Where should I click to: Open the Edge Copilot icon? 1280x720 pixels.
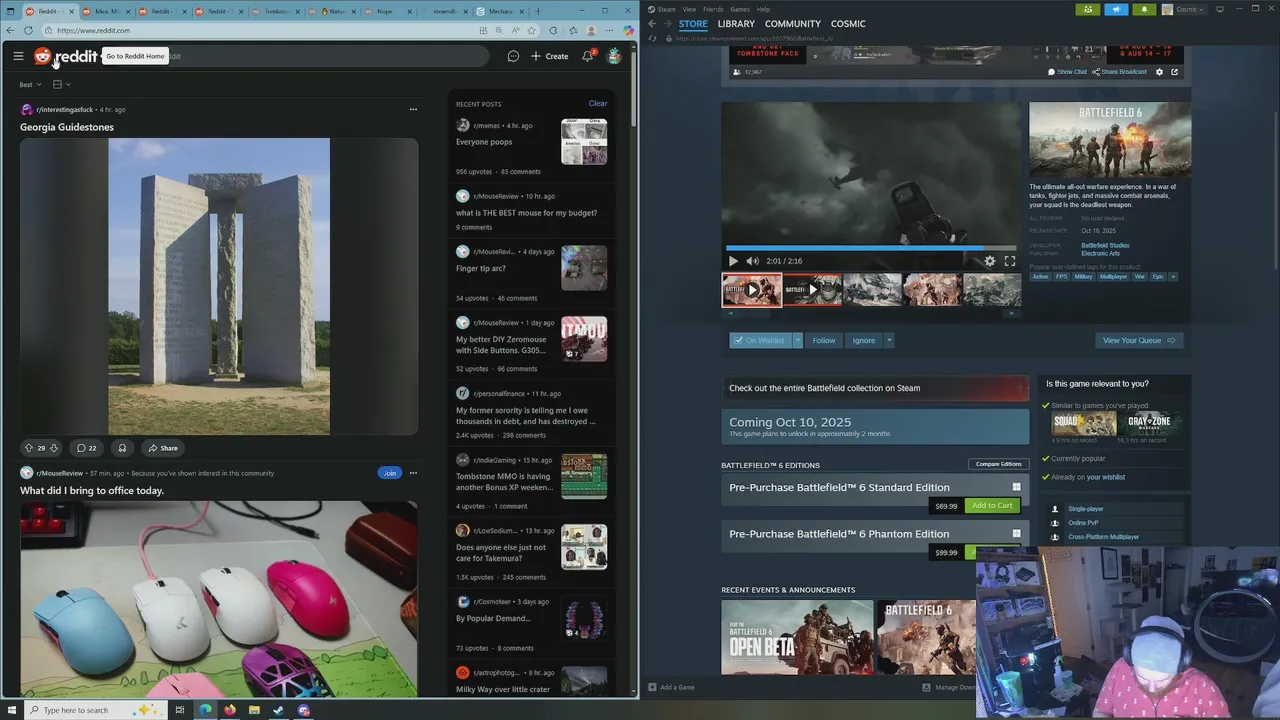[x=629, y=31]
